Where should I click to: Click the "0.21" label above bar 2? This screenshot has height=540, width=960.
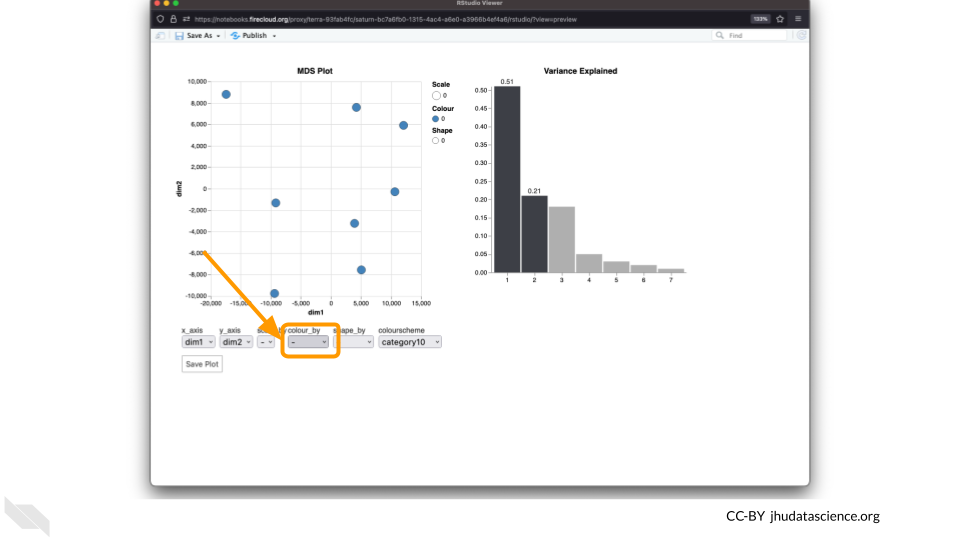click(534, 191)
